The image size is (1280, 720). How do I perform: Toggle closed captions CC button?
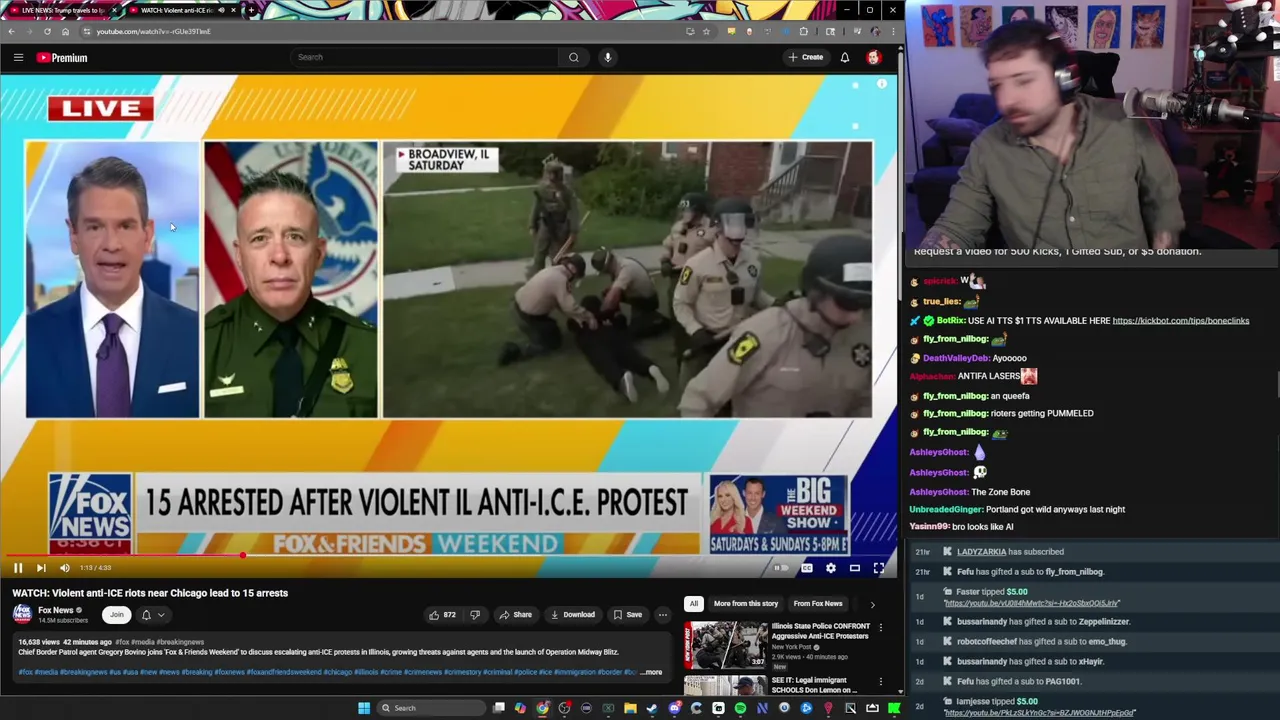pyautogui.click(x=807, y=568)
